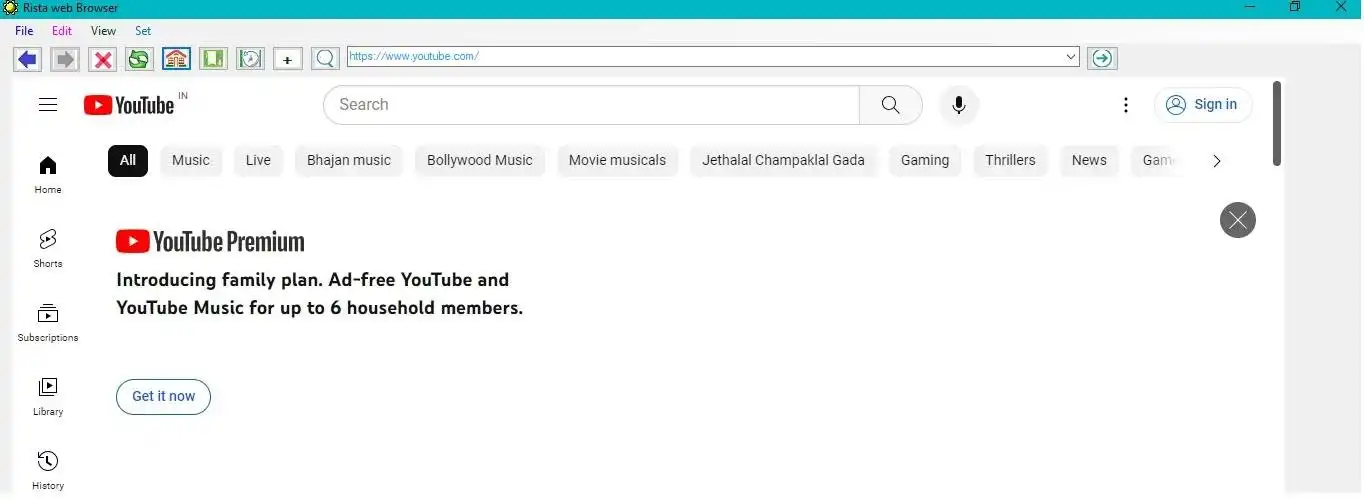Select the Bhajan music chip
The height and width of the screenshot is (501, 1364).
(x=349, y=160)
